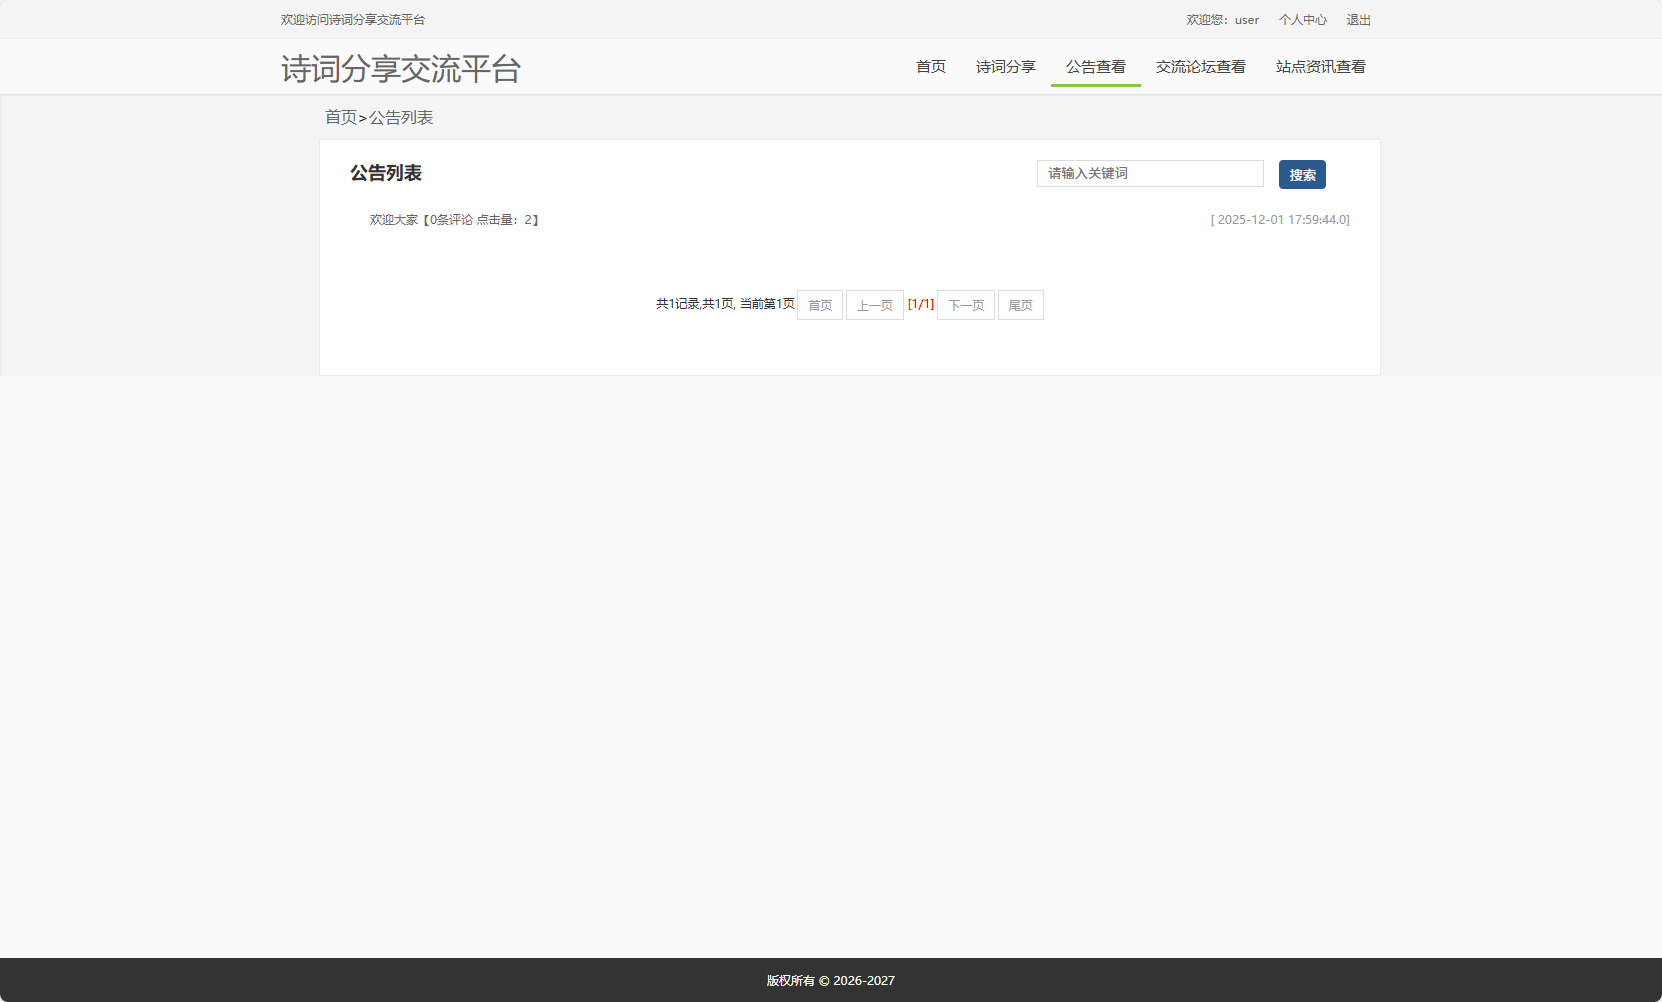This screenshot has height=1002, width=1662.
Task: Open the 站点资讯查看 section
Action: click(1320, 67)
